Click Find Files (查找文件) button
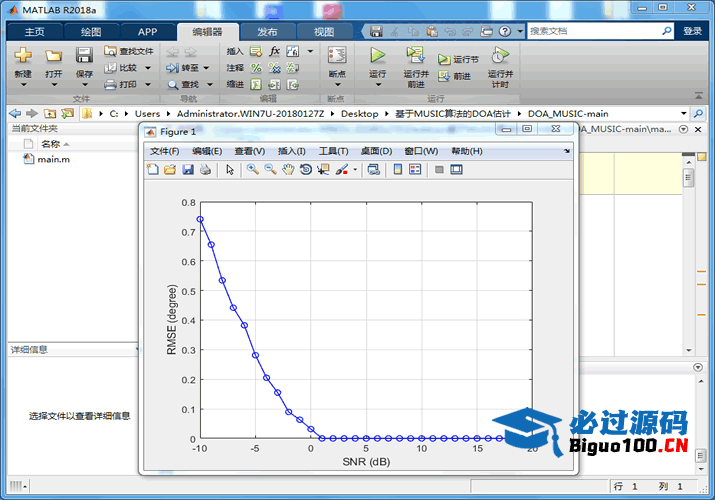715x500 pixels. [129, 51]
